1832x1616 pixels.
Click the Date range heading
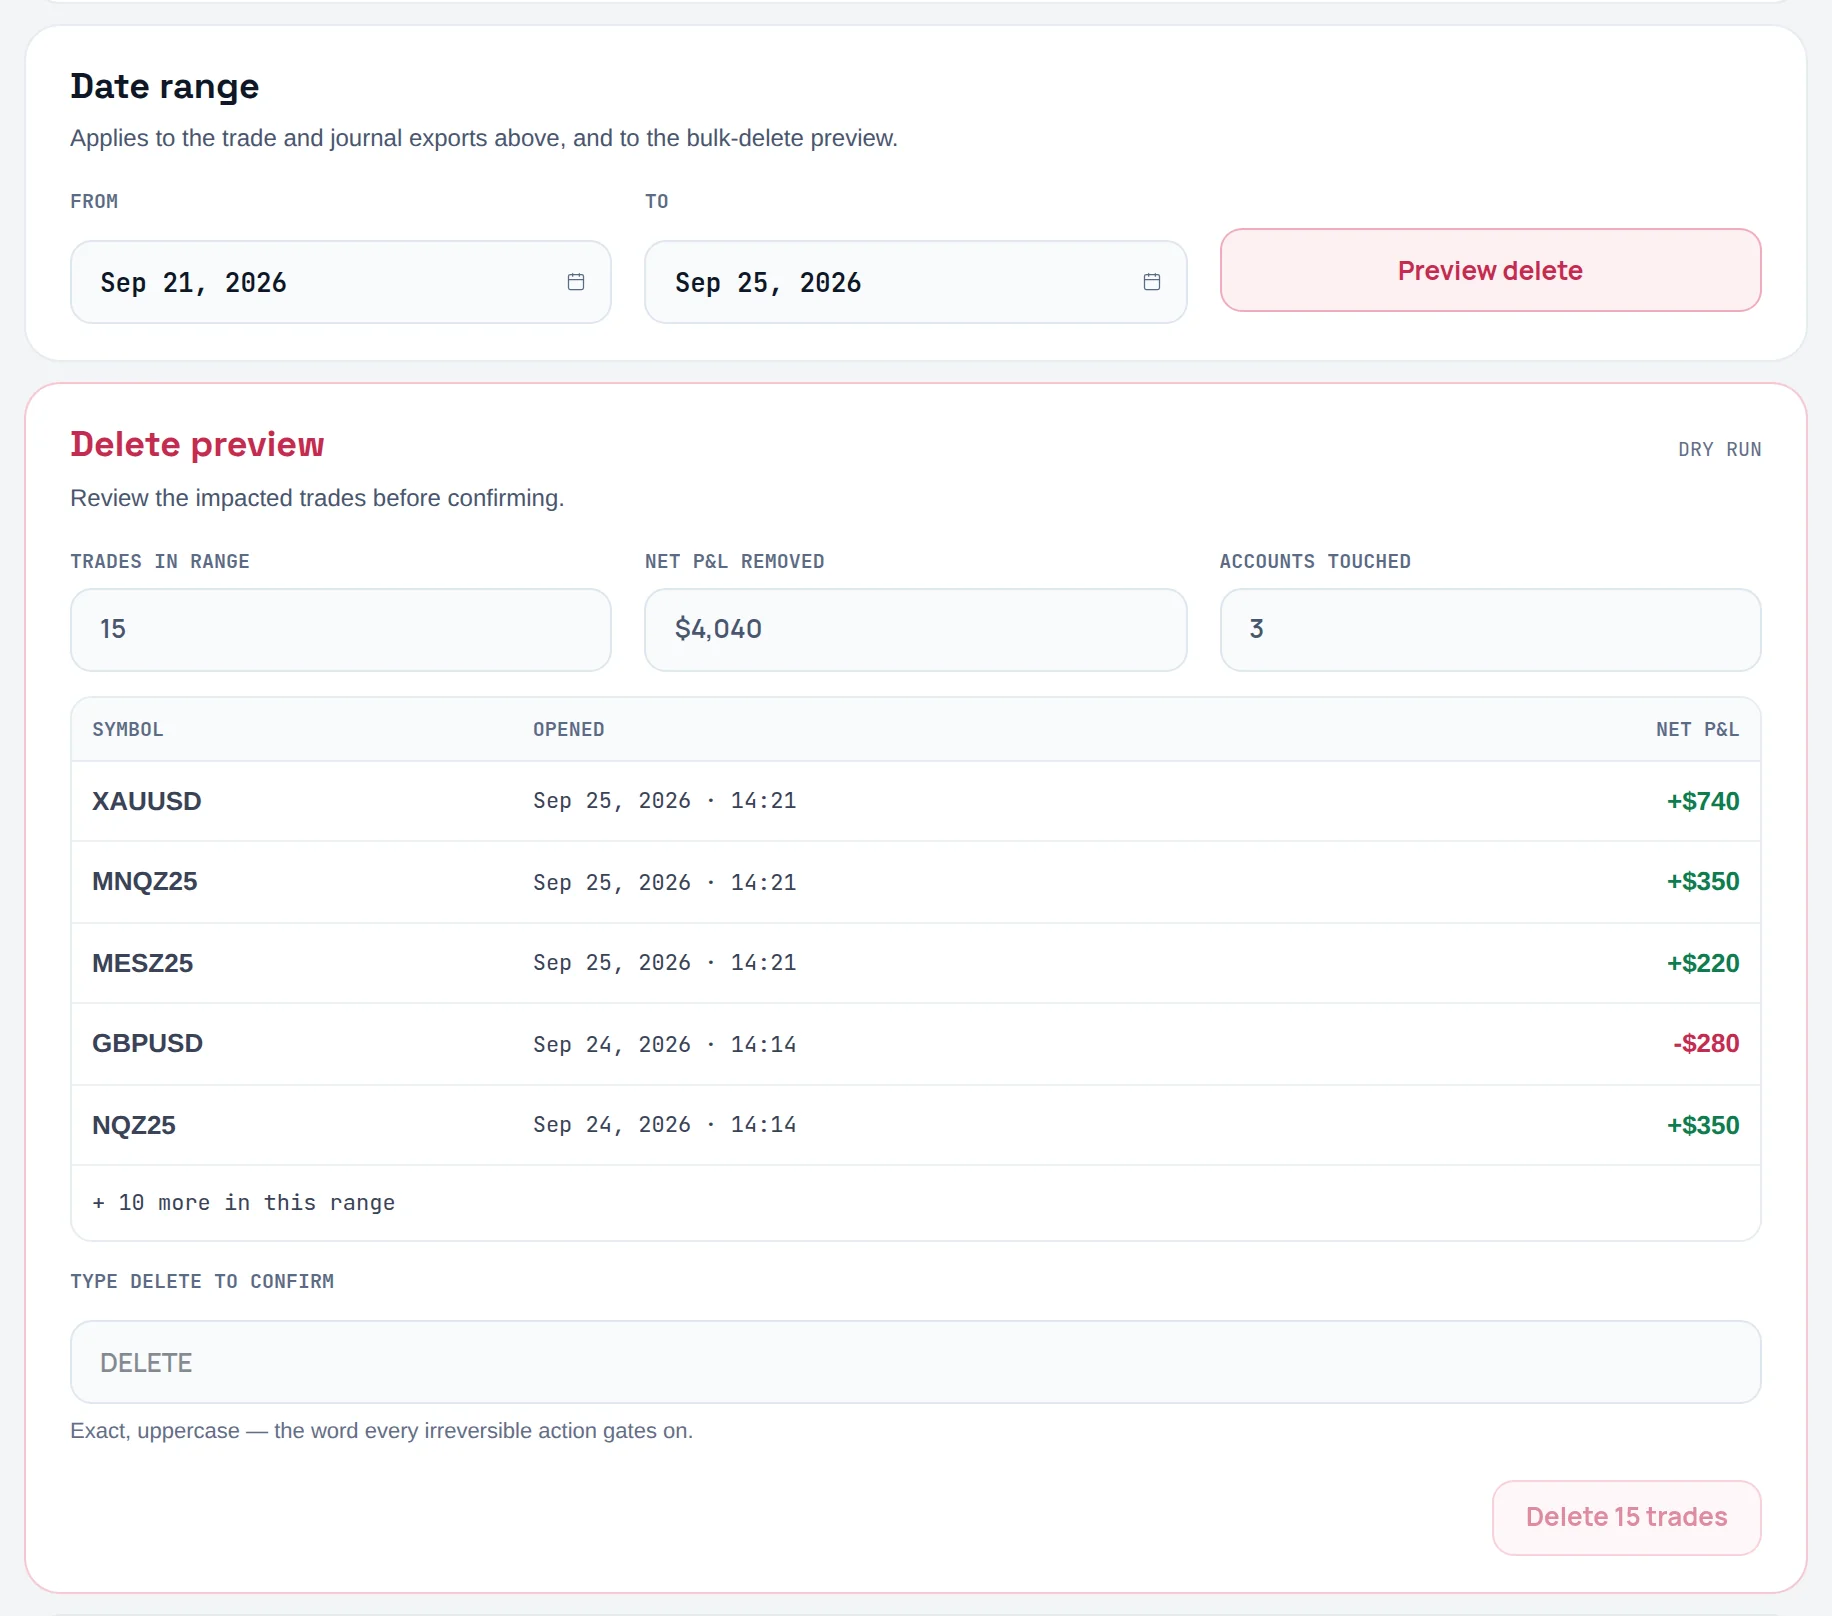pos(165,86)
